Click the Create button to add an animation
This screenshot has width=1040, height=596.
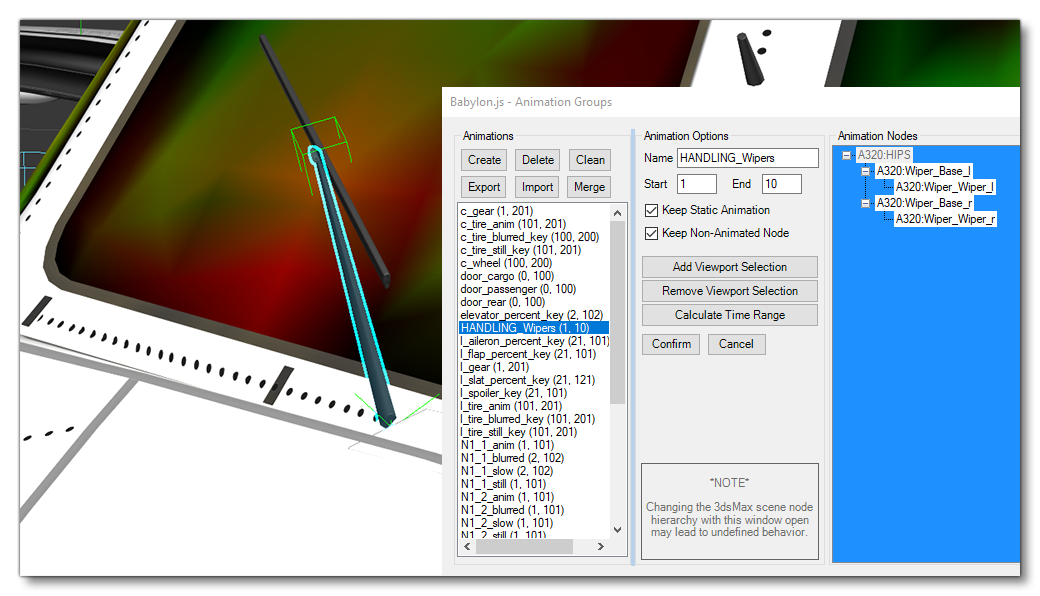click(483, 159)
